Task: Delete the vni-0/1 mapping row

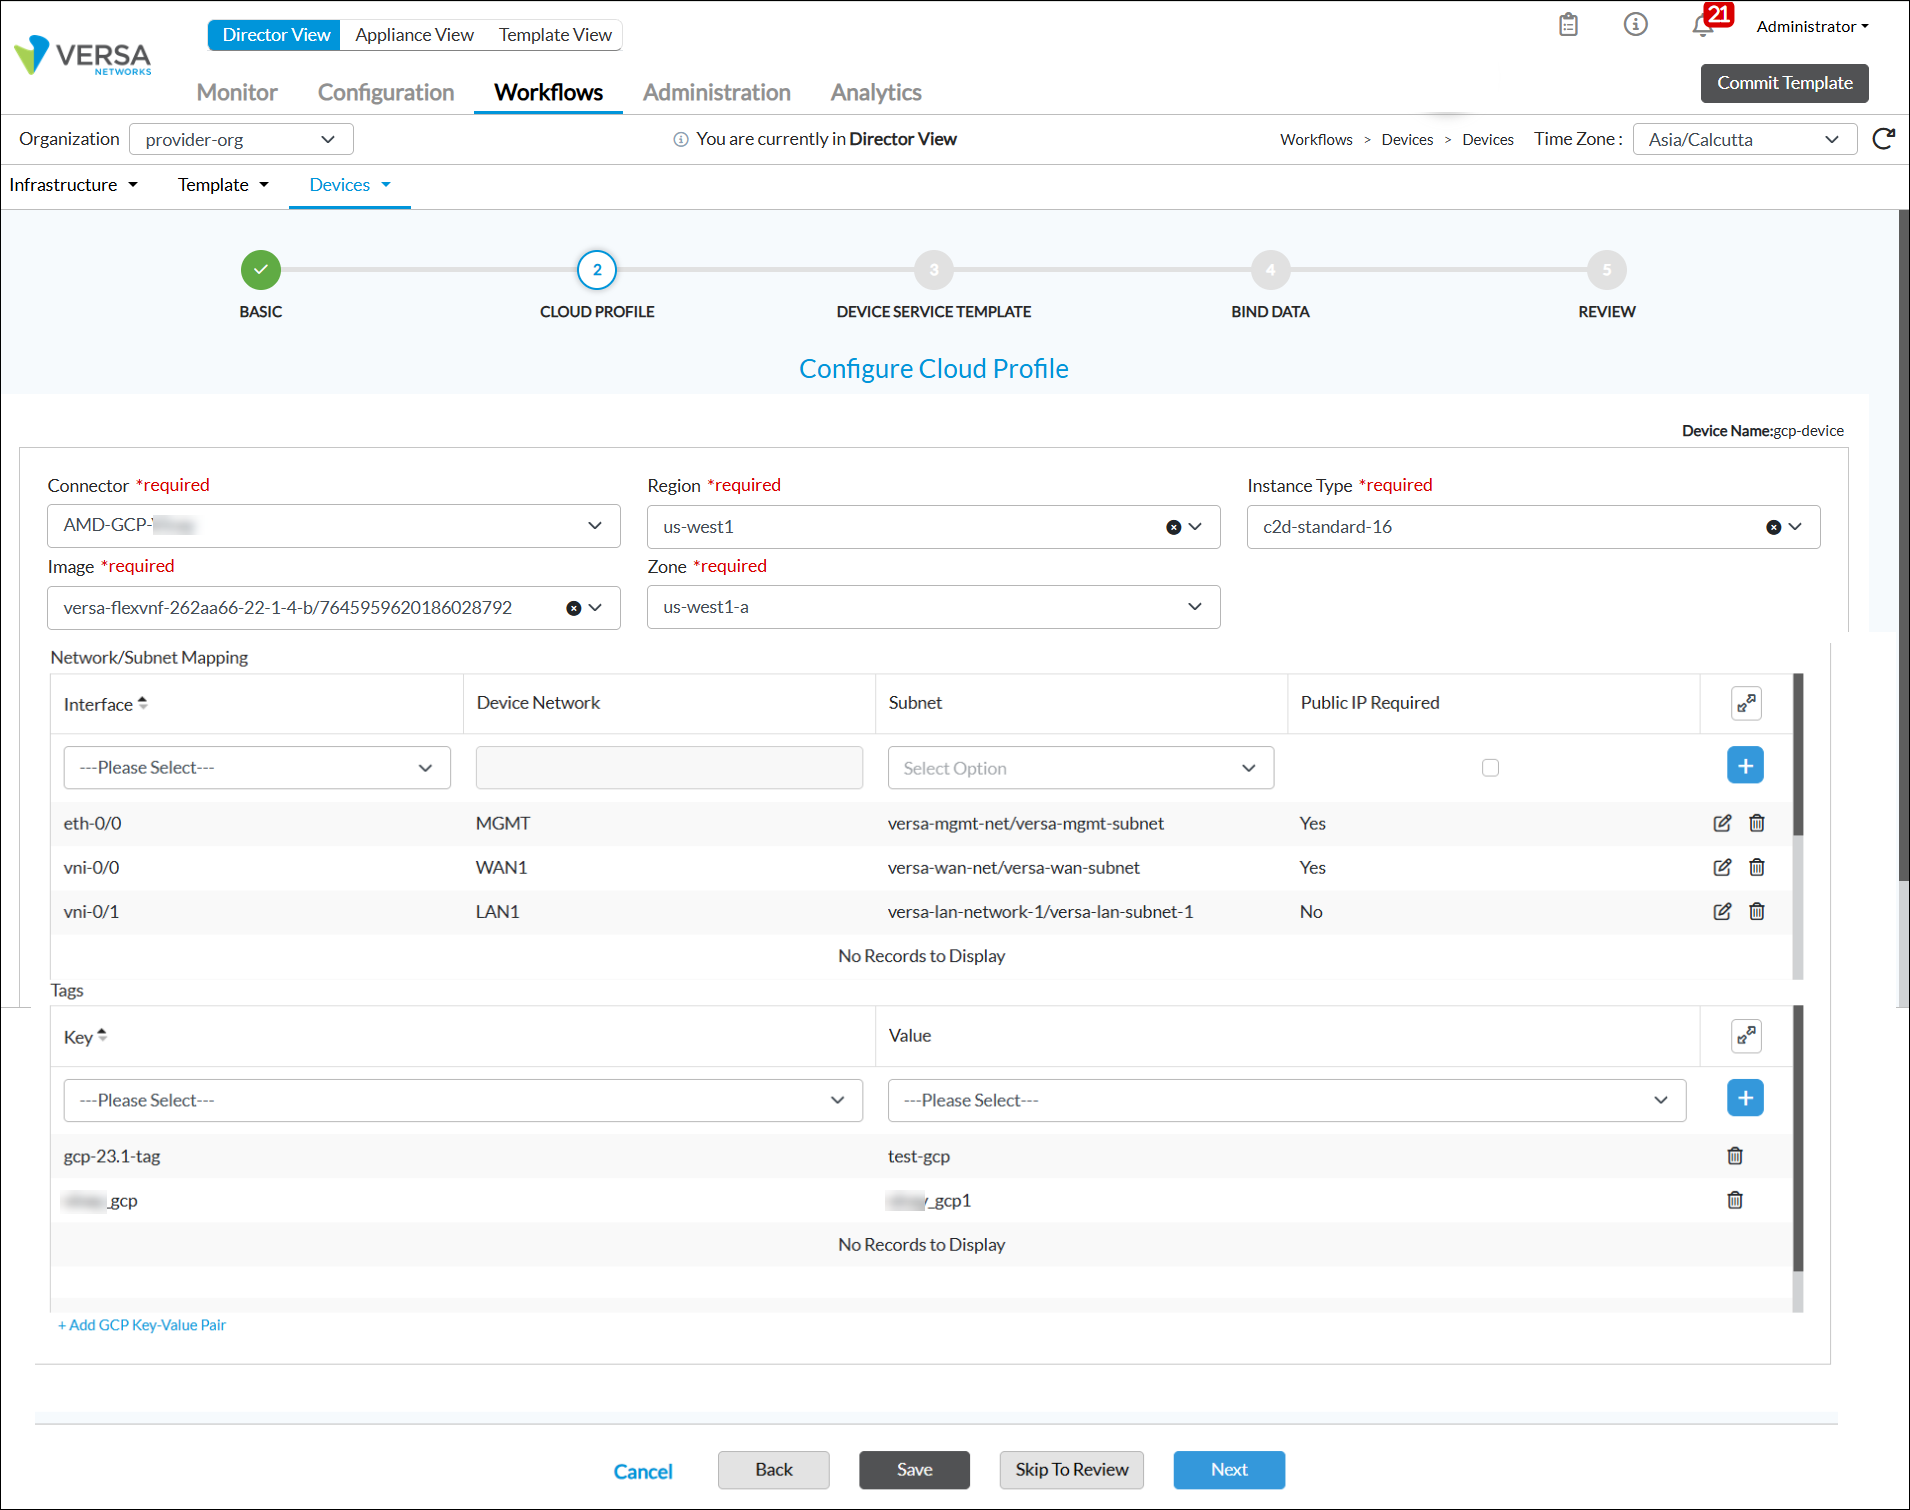Action: point(1757,911)
